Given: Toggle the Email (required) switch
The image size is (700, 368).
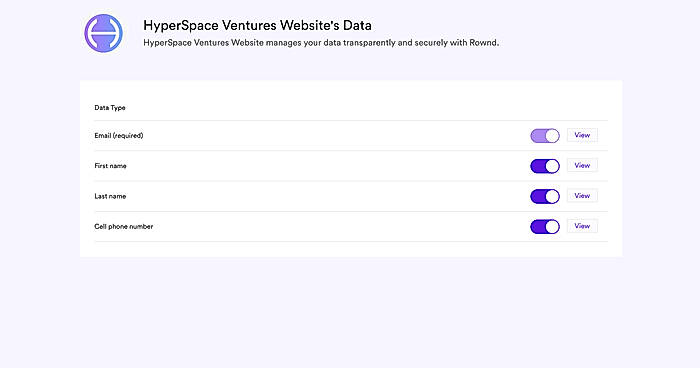Looking at the screenshot, I should (x=545, y=136).
